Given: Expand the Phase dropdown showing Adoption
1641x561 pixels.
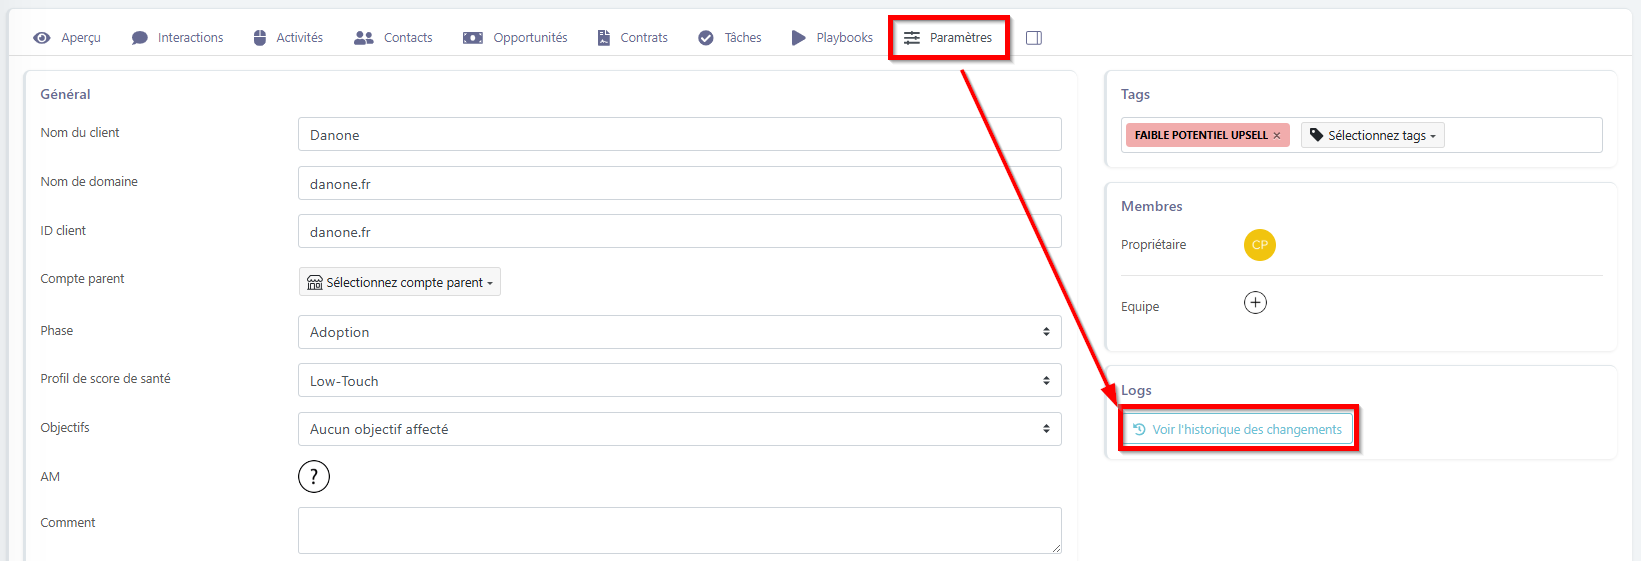Looking at the screenshot, I should 679,332.
